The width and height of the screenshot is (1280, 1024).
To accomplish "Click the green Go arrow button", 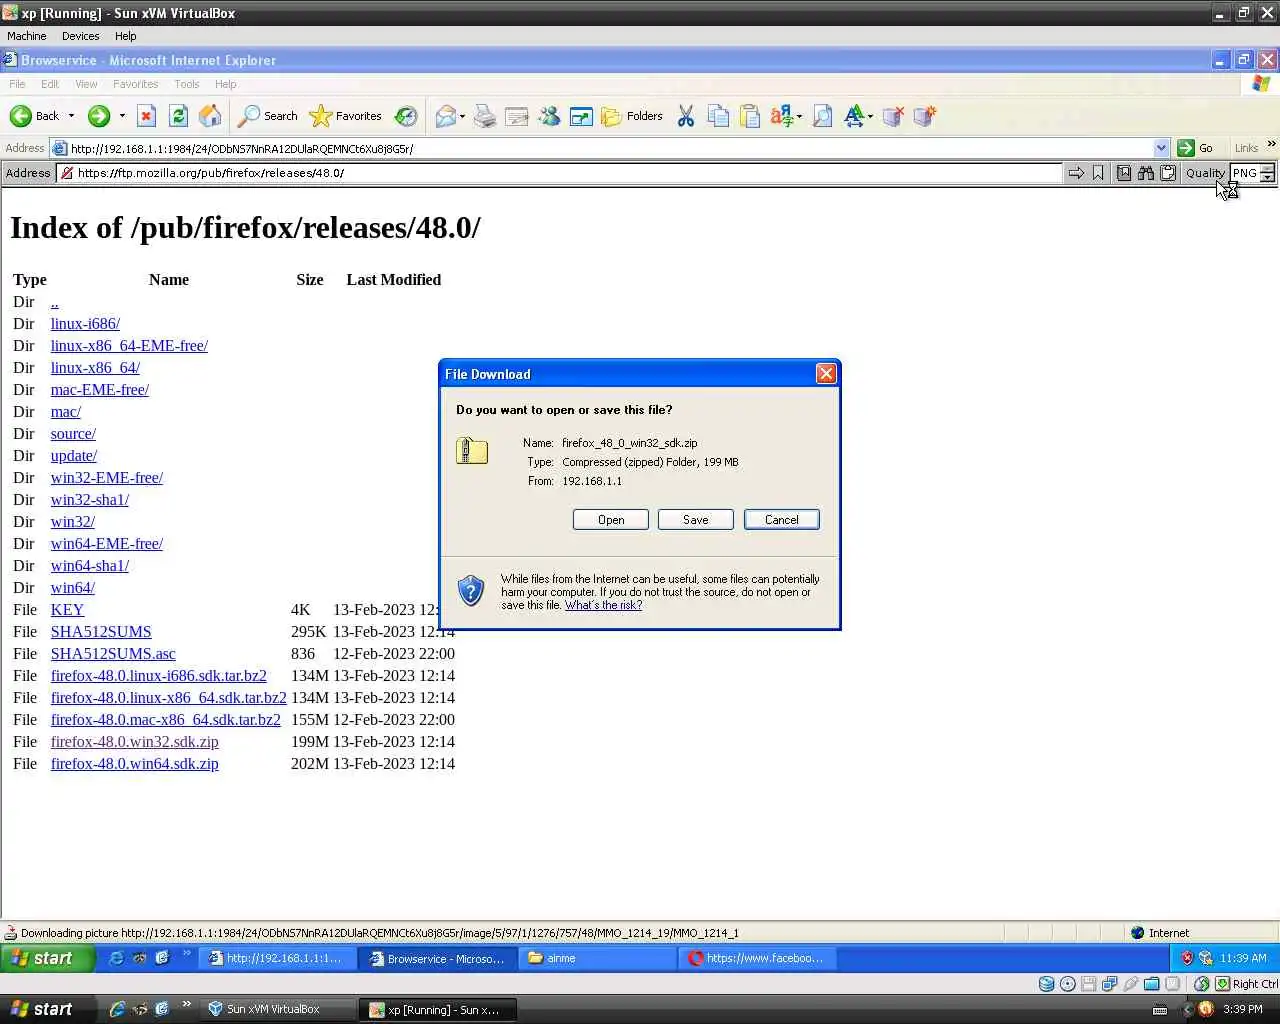I will pyautogui.click(x=1196, y=148).
